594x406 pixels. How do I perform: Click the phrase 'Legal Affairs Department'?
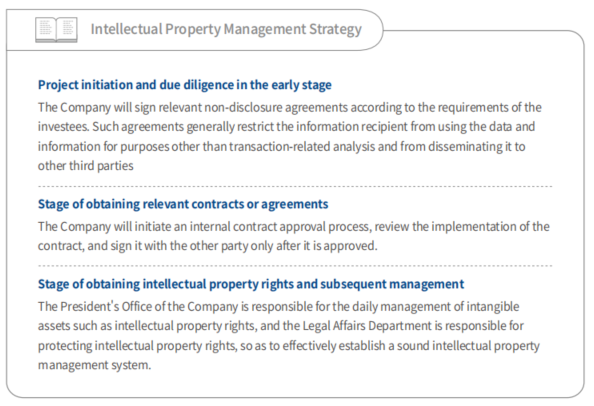click(367, 326)
